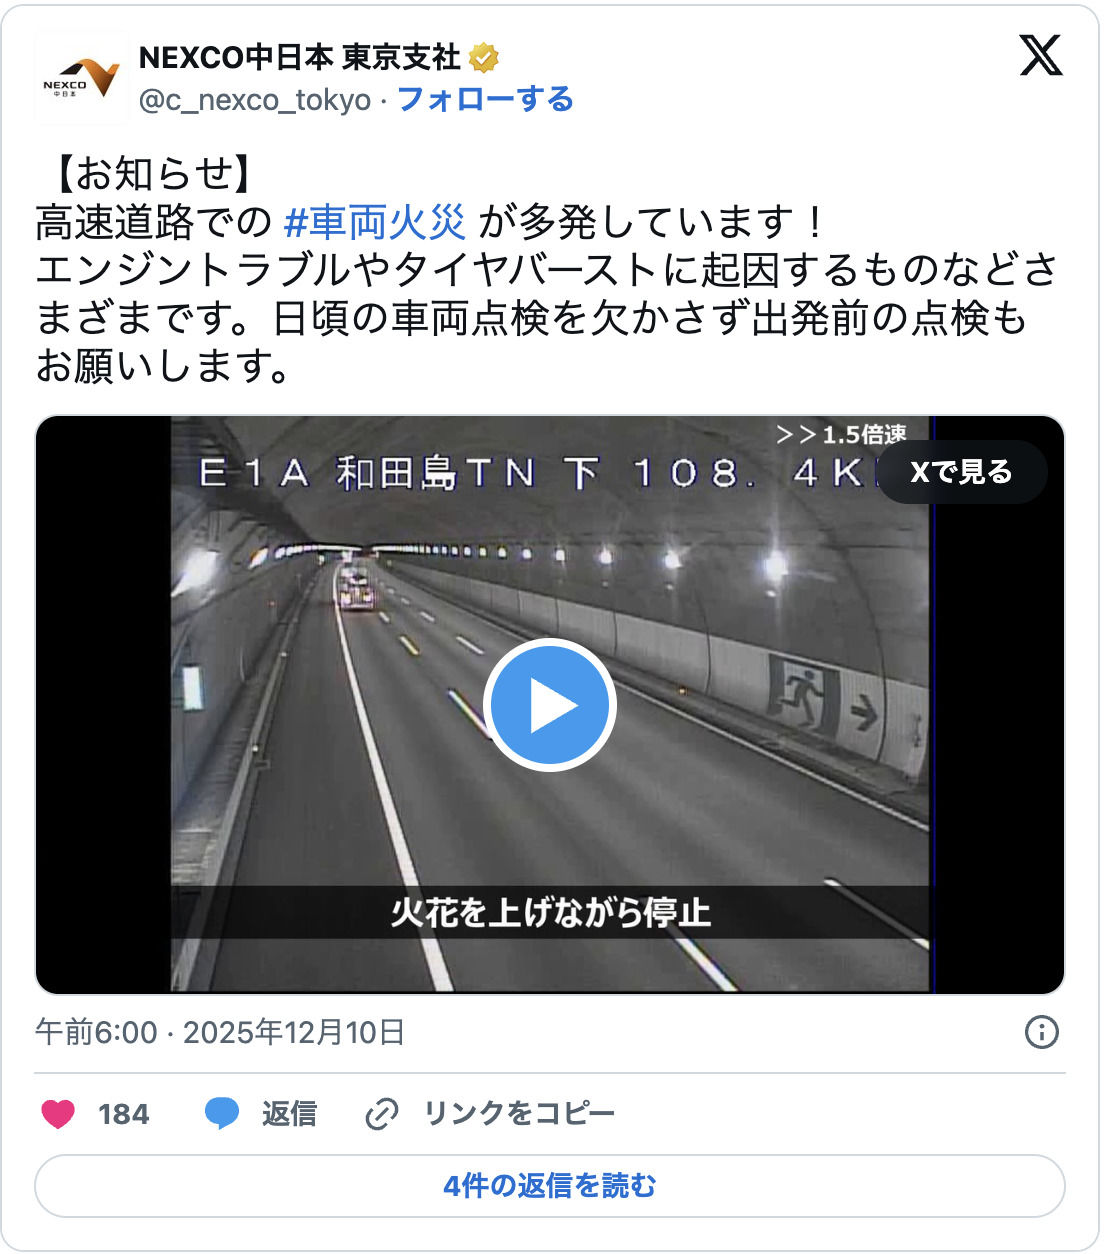Open the #車両火災 hashtag
The image size is (1104, 1254).
(x=375, y=221)
